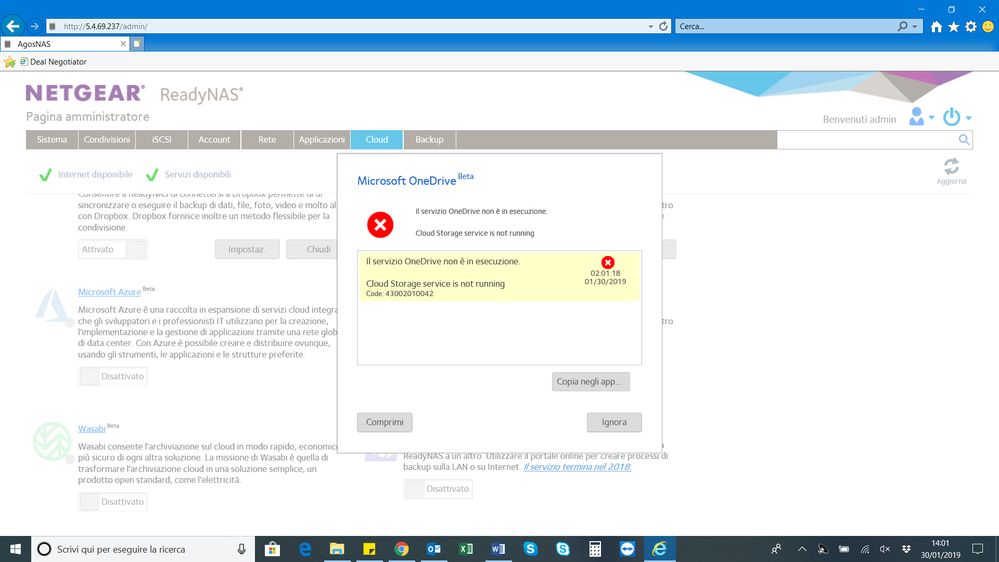
Task: Open the address bar dropdown arrow
Action: 650,27
